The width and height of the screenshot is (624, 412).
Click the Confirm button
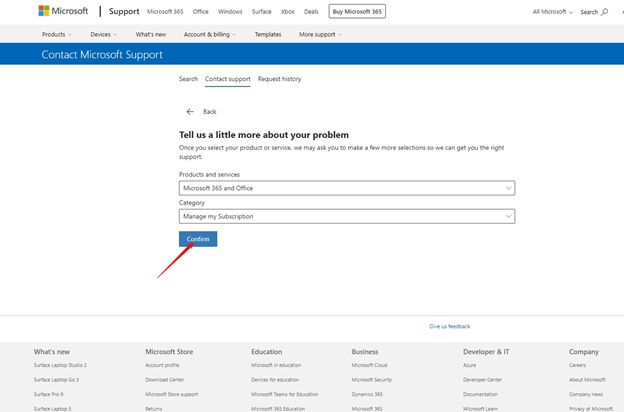click(198, 239)
